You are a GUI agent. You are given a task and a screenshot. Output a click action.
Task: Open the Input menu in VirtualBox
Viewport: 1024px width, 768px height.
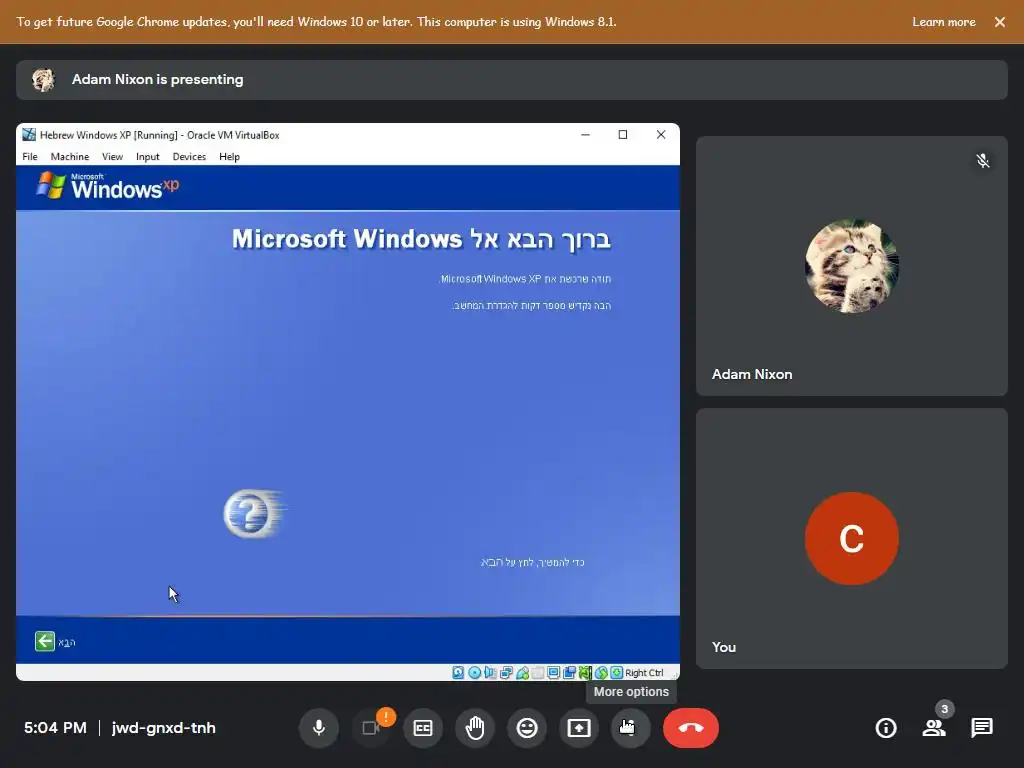pos(148,157)
